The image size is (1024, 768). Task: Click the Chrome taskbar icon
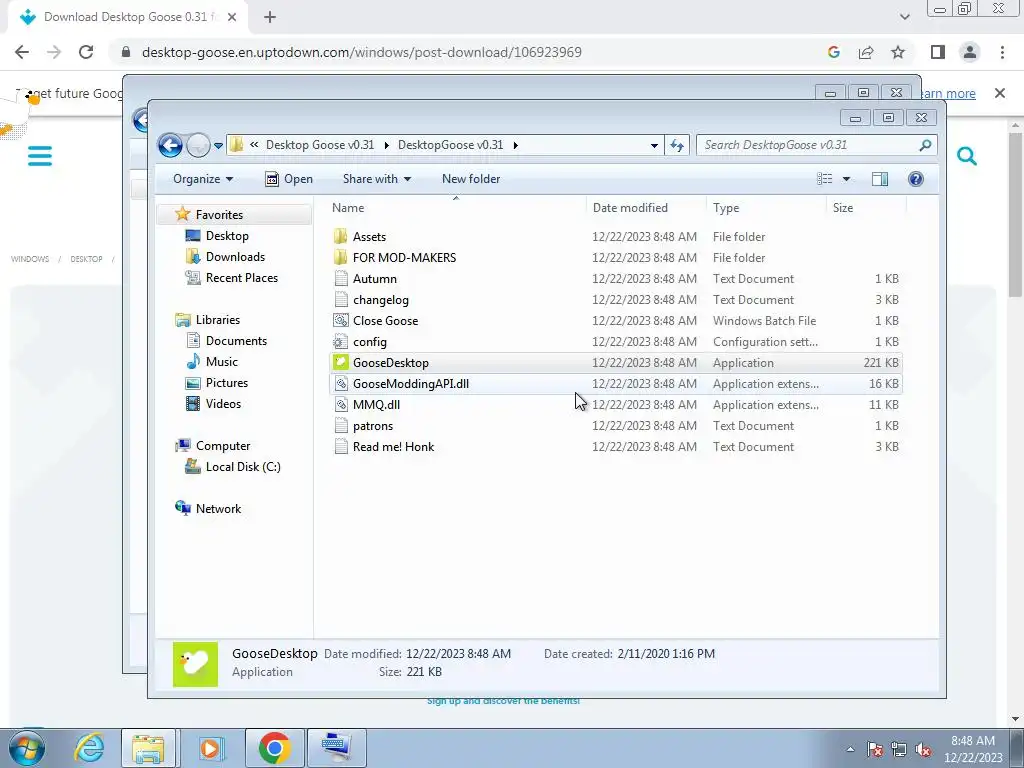[x=274, y=748]
